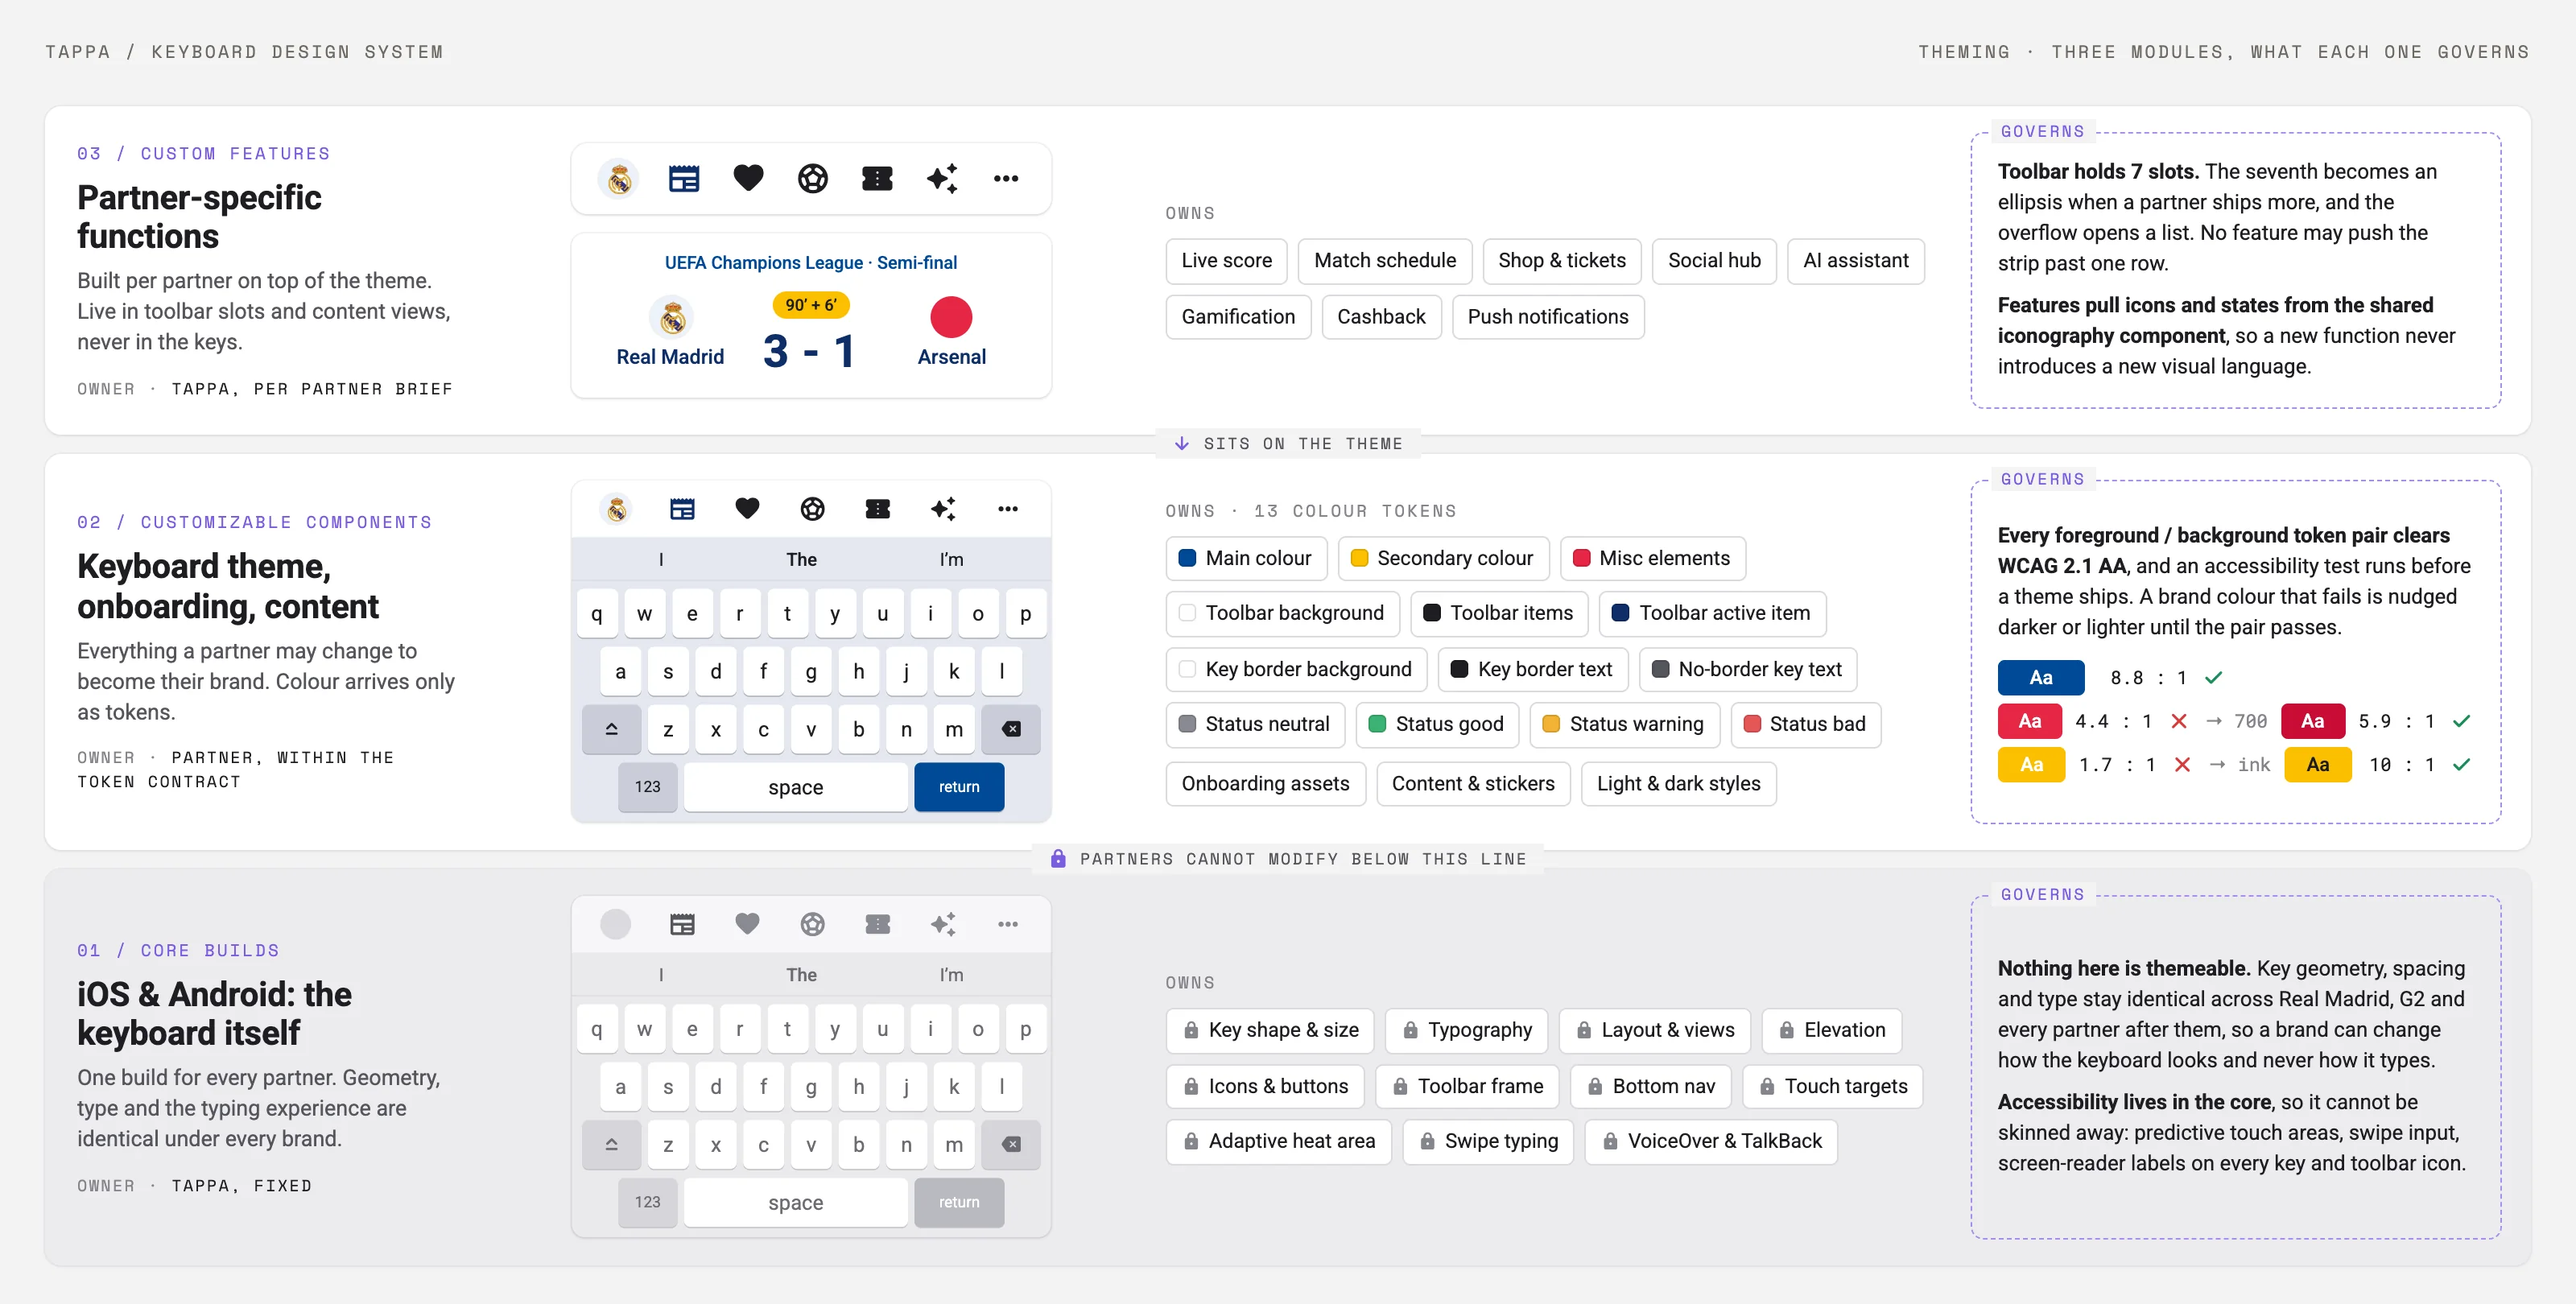Click the schedule icon above the themed keyboard
This screenshot has height=1304, width=2576.
pyautogui.click(x=682, y=509)
